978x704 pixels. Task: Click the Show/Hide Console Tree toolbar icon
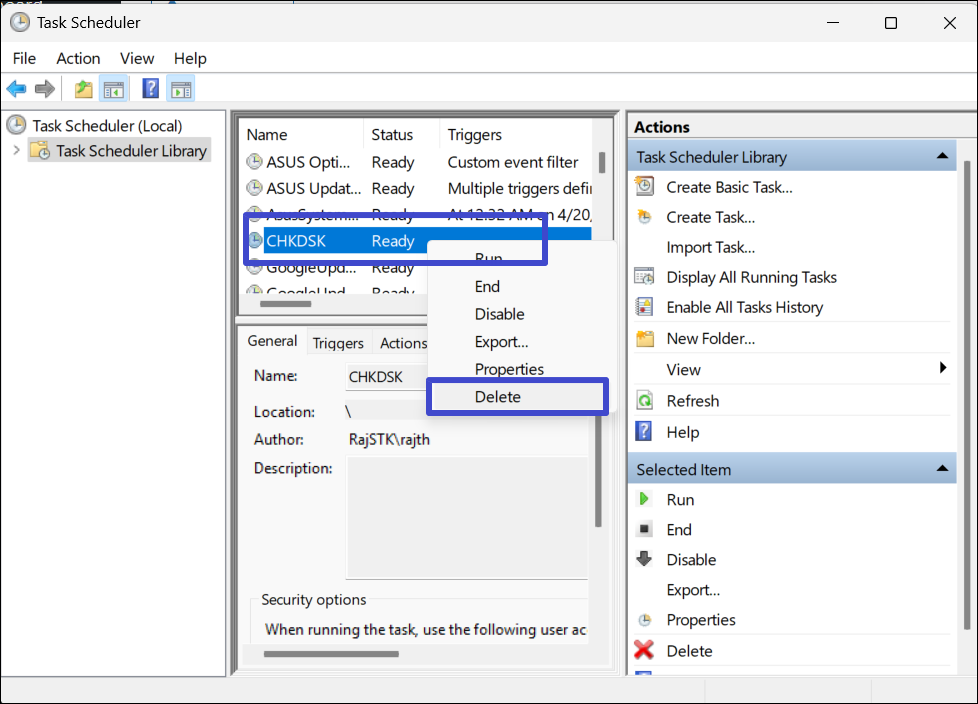click(113, 90)
